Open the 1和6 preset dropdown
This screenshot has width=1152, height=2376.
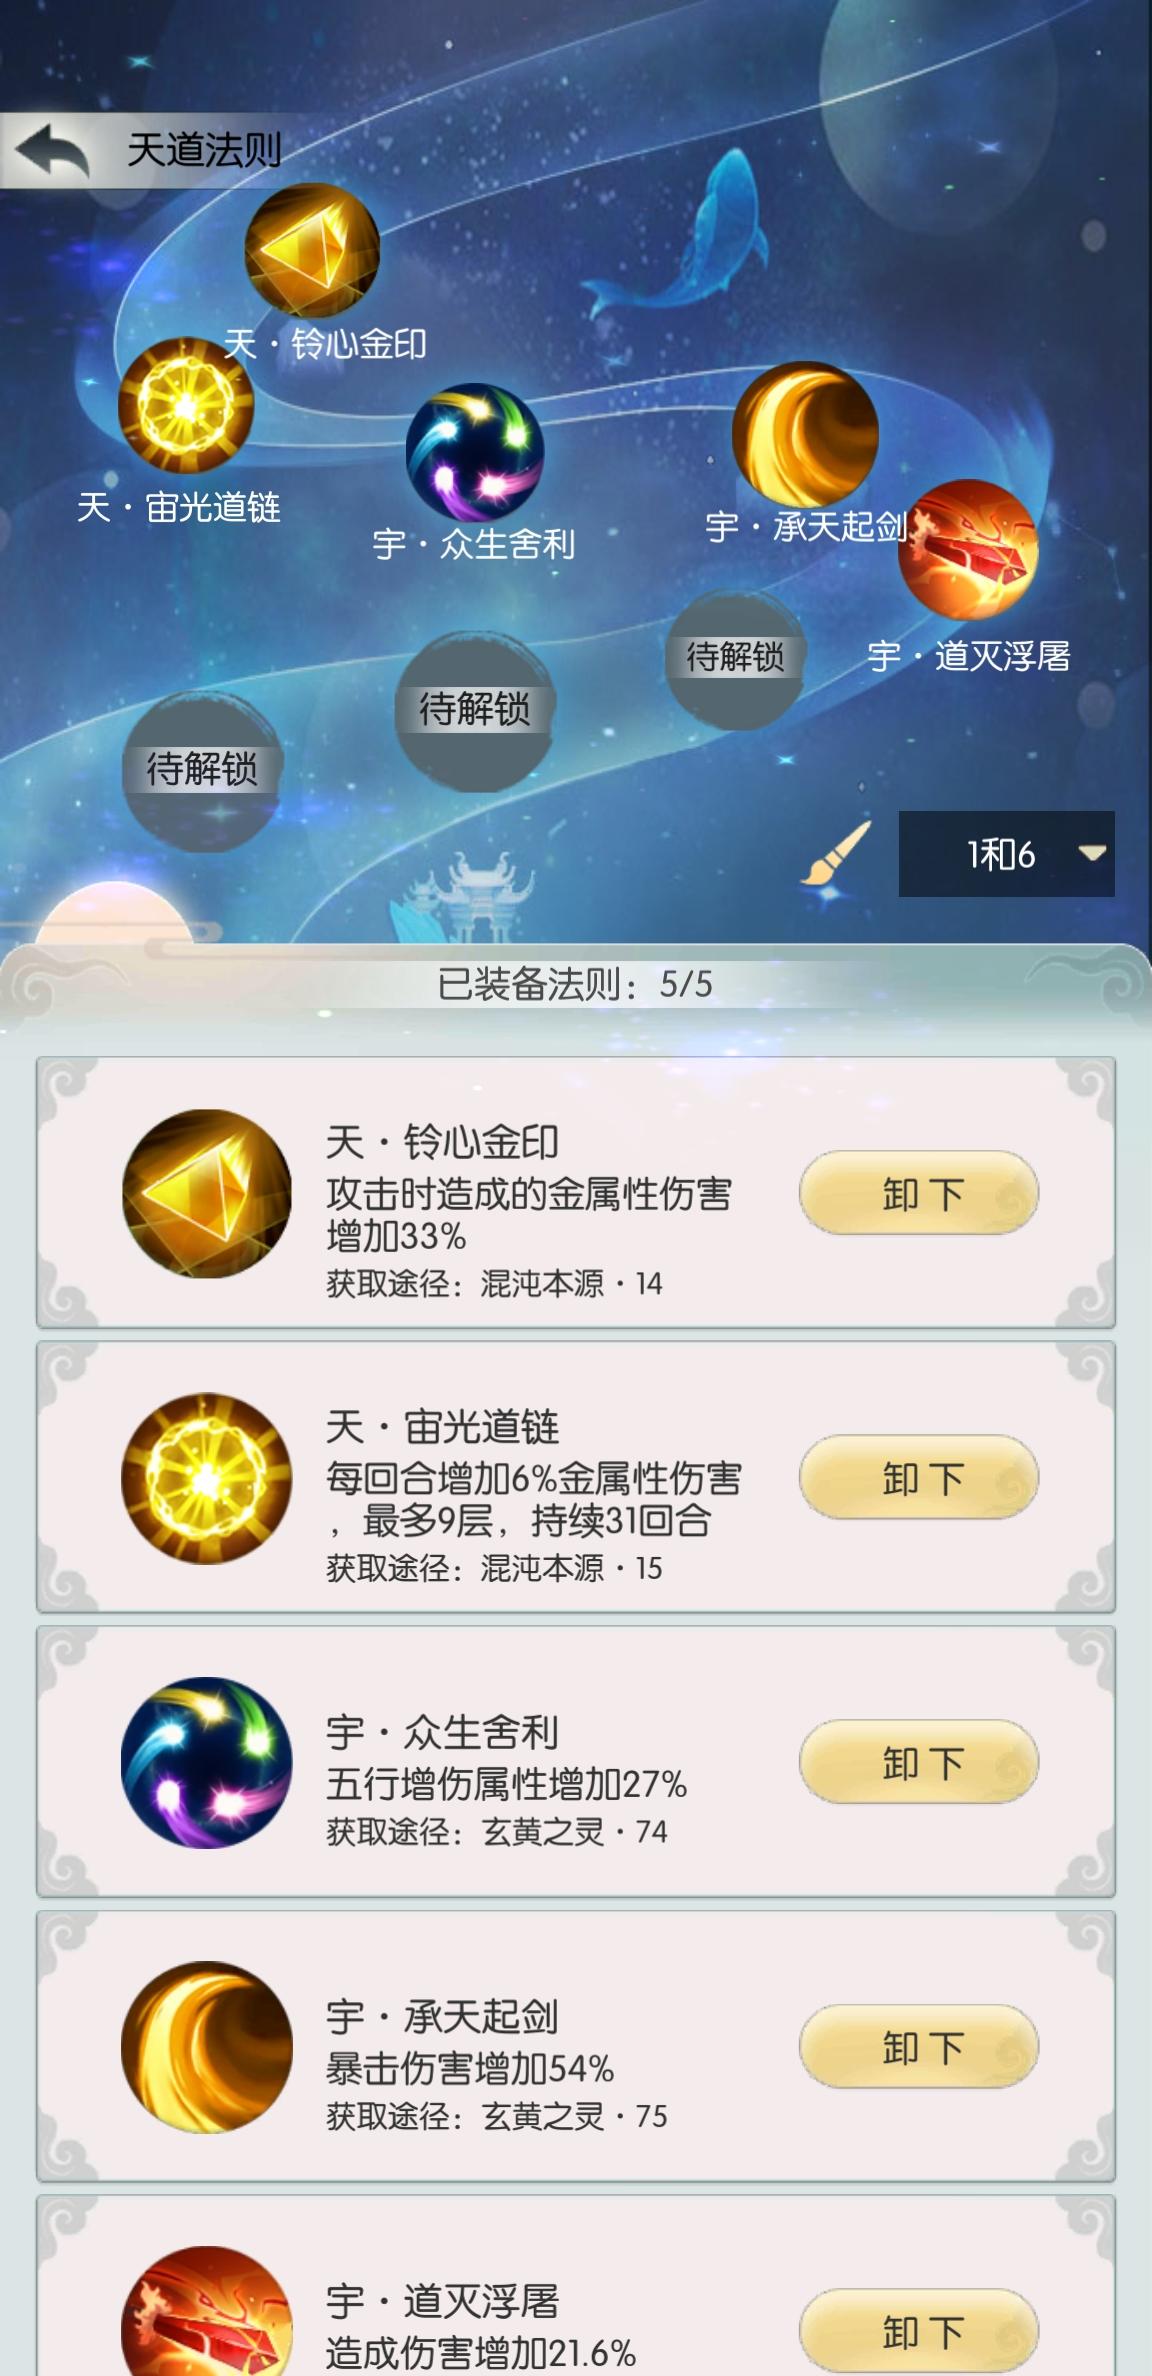[x=1006, y=854]
